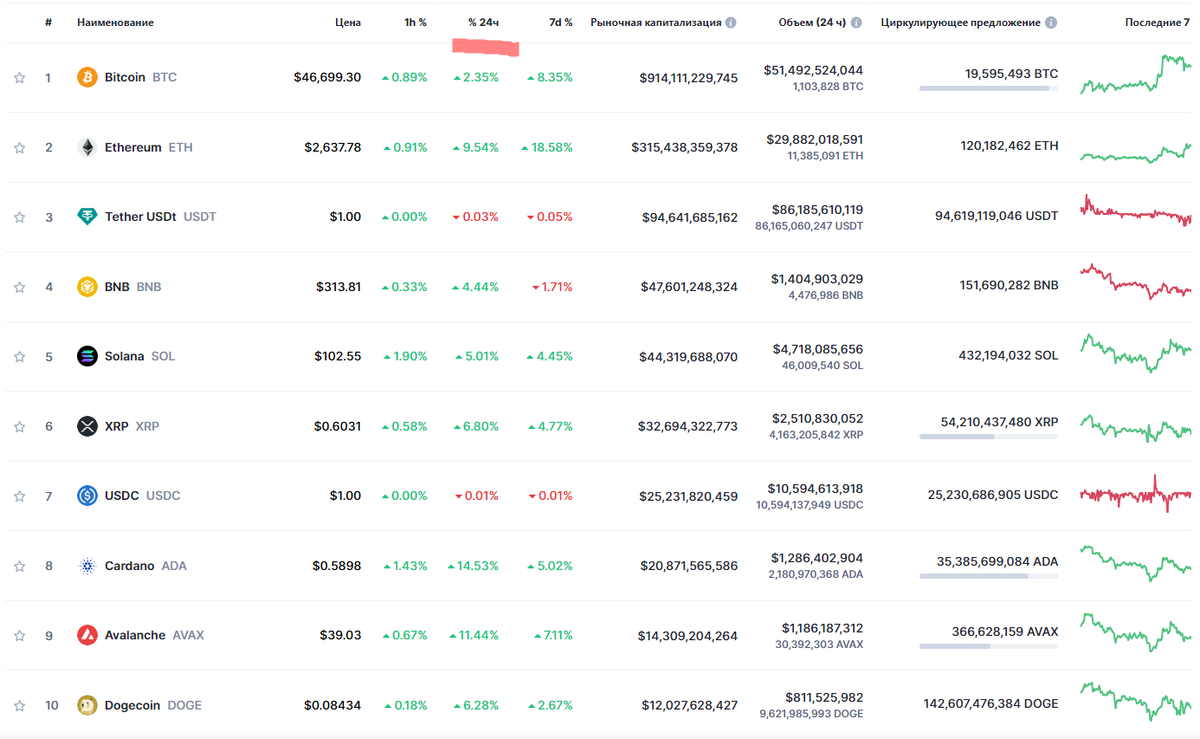Click Cardano 24h change 14.53%
The width and height of the screenshot is (1200, 739).
(x=473, y=566)
